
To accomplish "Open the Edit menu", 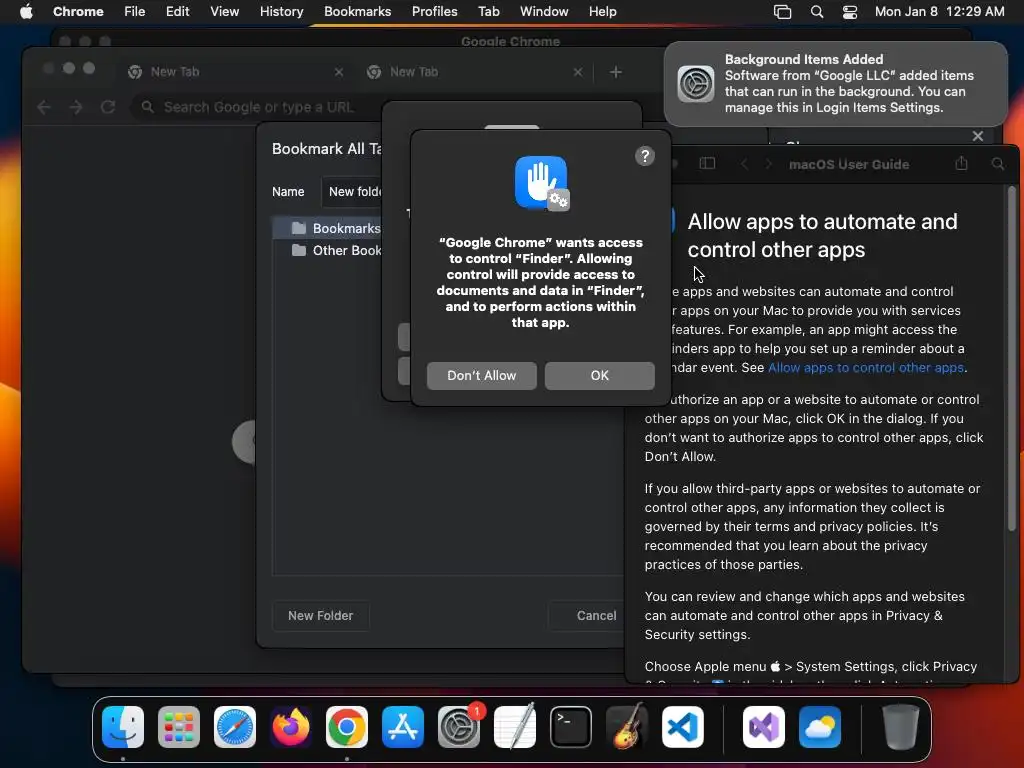I will pyautogui.click(x=177, y=11).
